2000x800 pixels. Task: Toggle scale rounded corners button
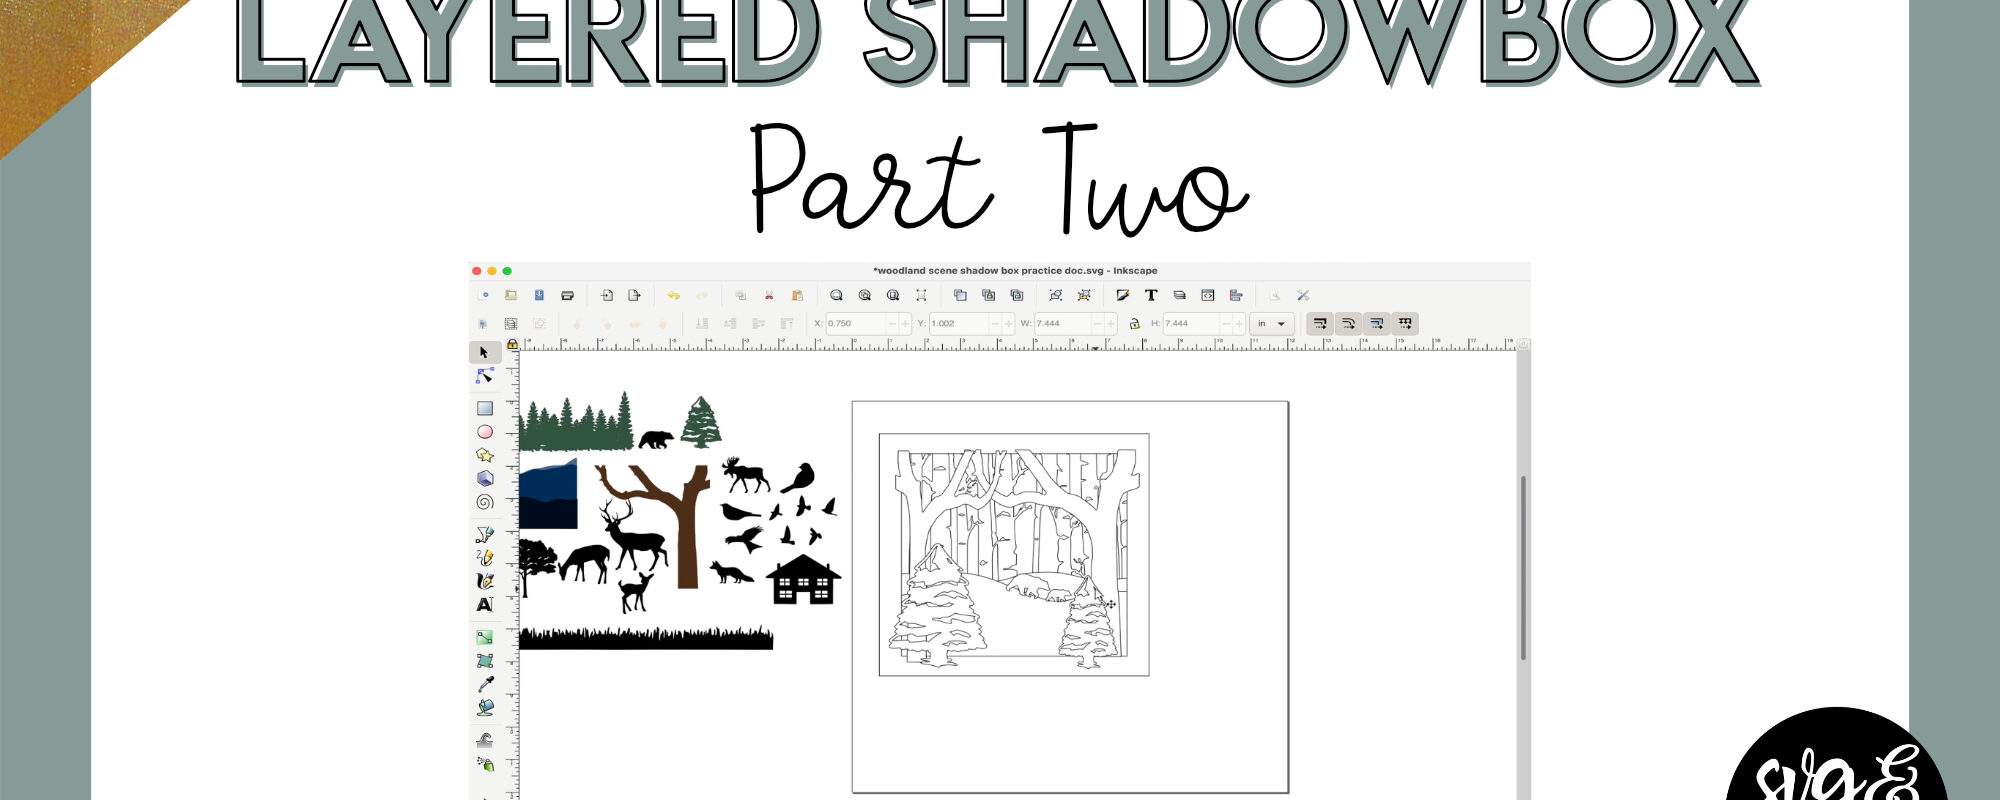1348,323
